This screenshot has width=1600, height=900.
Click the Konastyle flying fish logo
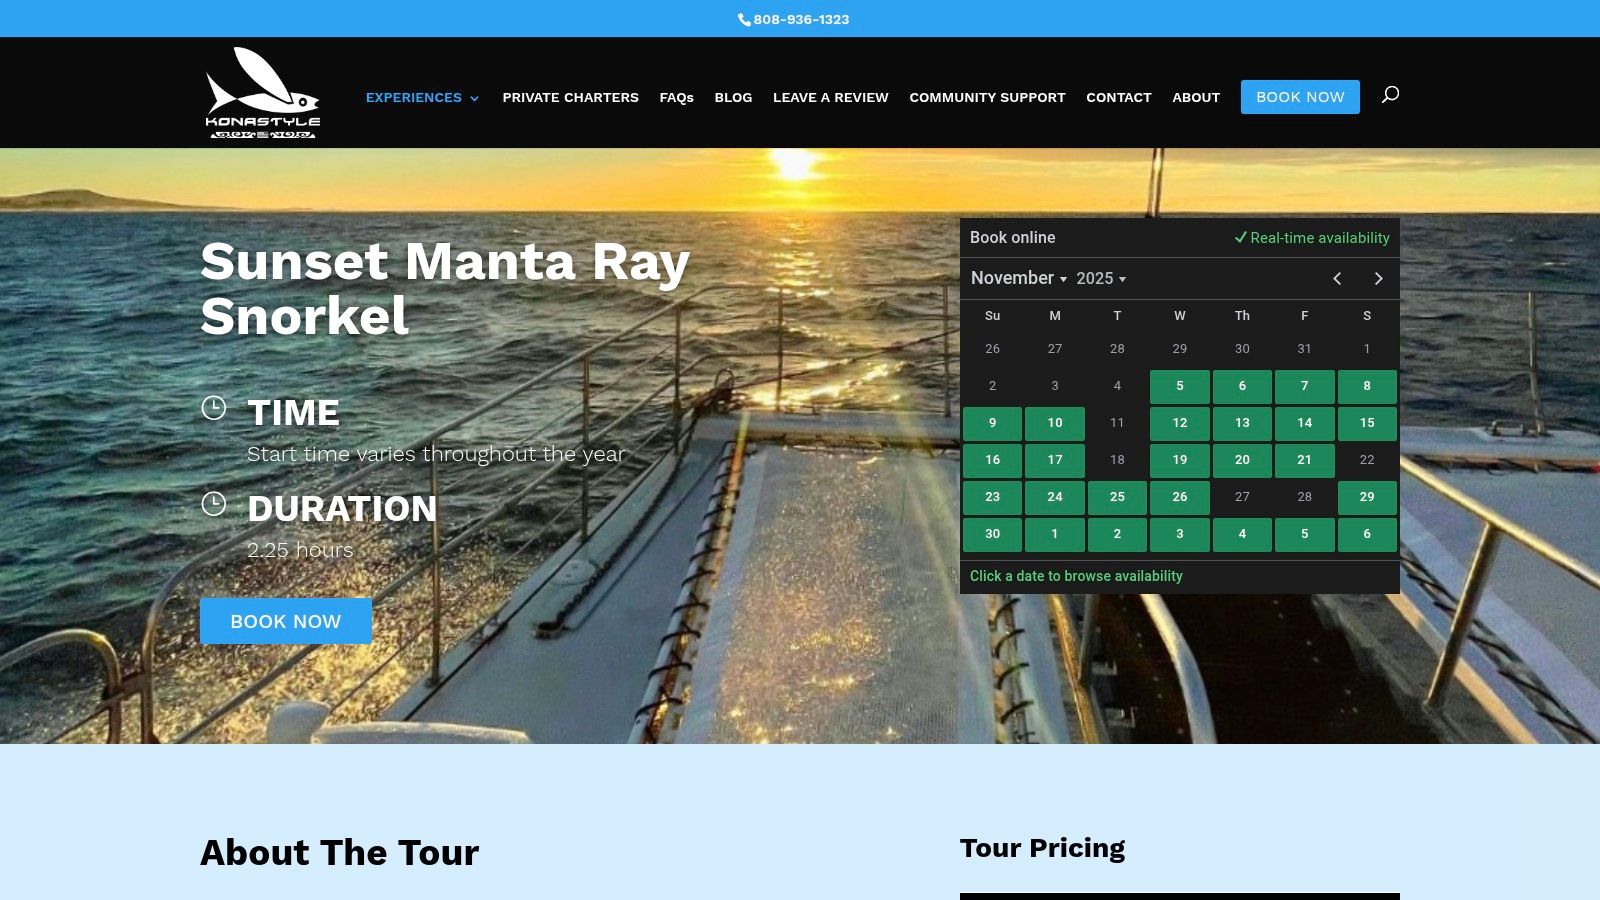tap(262, 93)
